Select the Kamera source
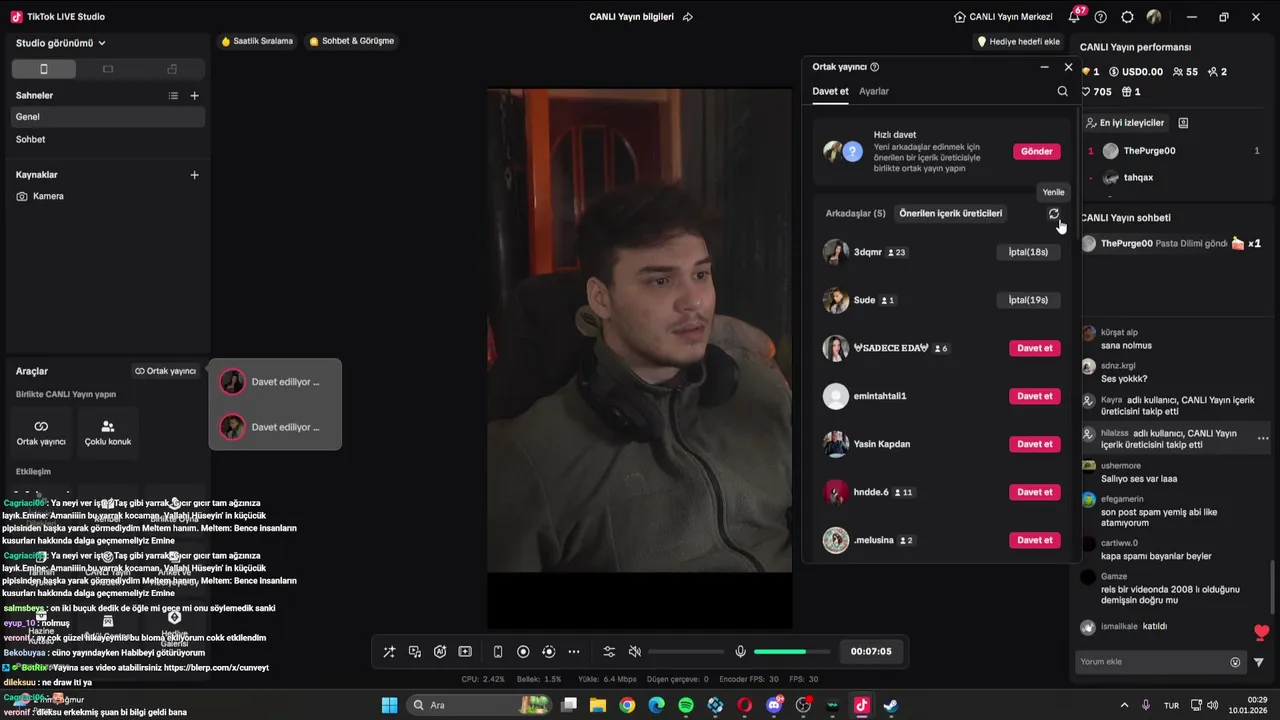The width and height of the screenshot is (1280, 720). [106, 196]
